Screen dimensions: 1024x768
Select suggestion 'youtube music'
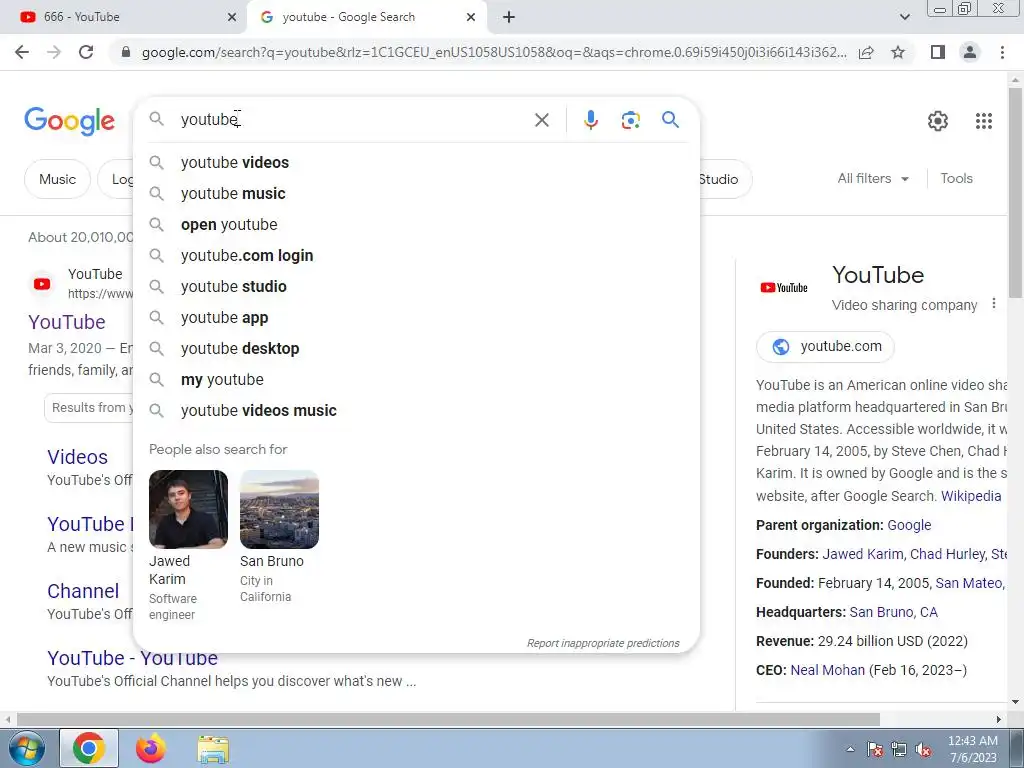[x=416, y=193]
